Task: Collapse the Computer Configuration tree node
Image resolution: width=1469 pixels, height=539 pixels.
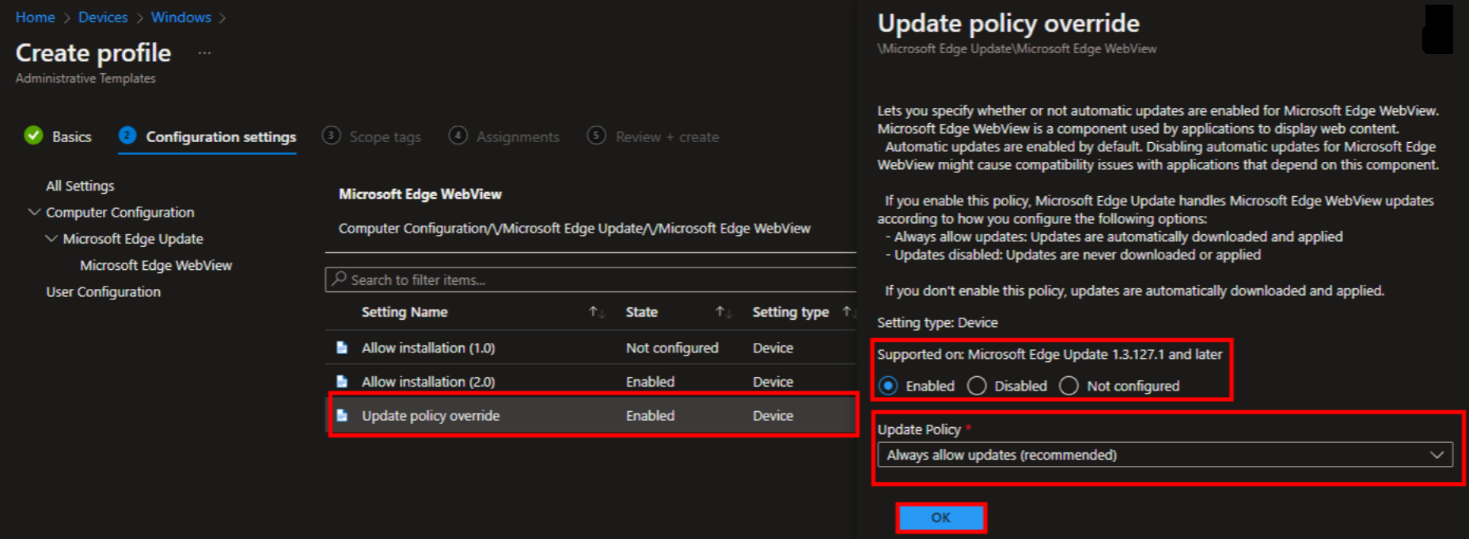Action: tap(35, 212)
